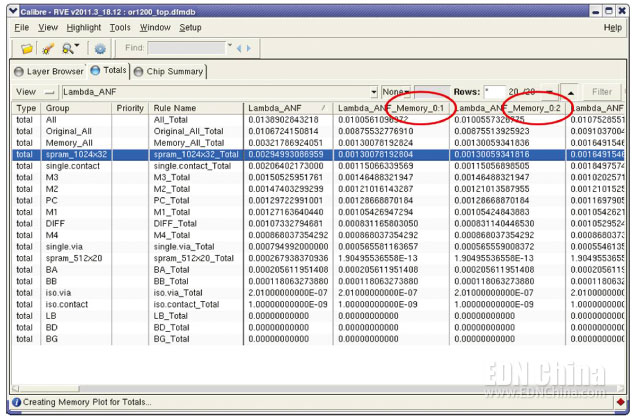The height and width of the screenshot is (420, 632).
Task: Select the M2_Total rule
Action: click(x=172, y=189)
